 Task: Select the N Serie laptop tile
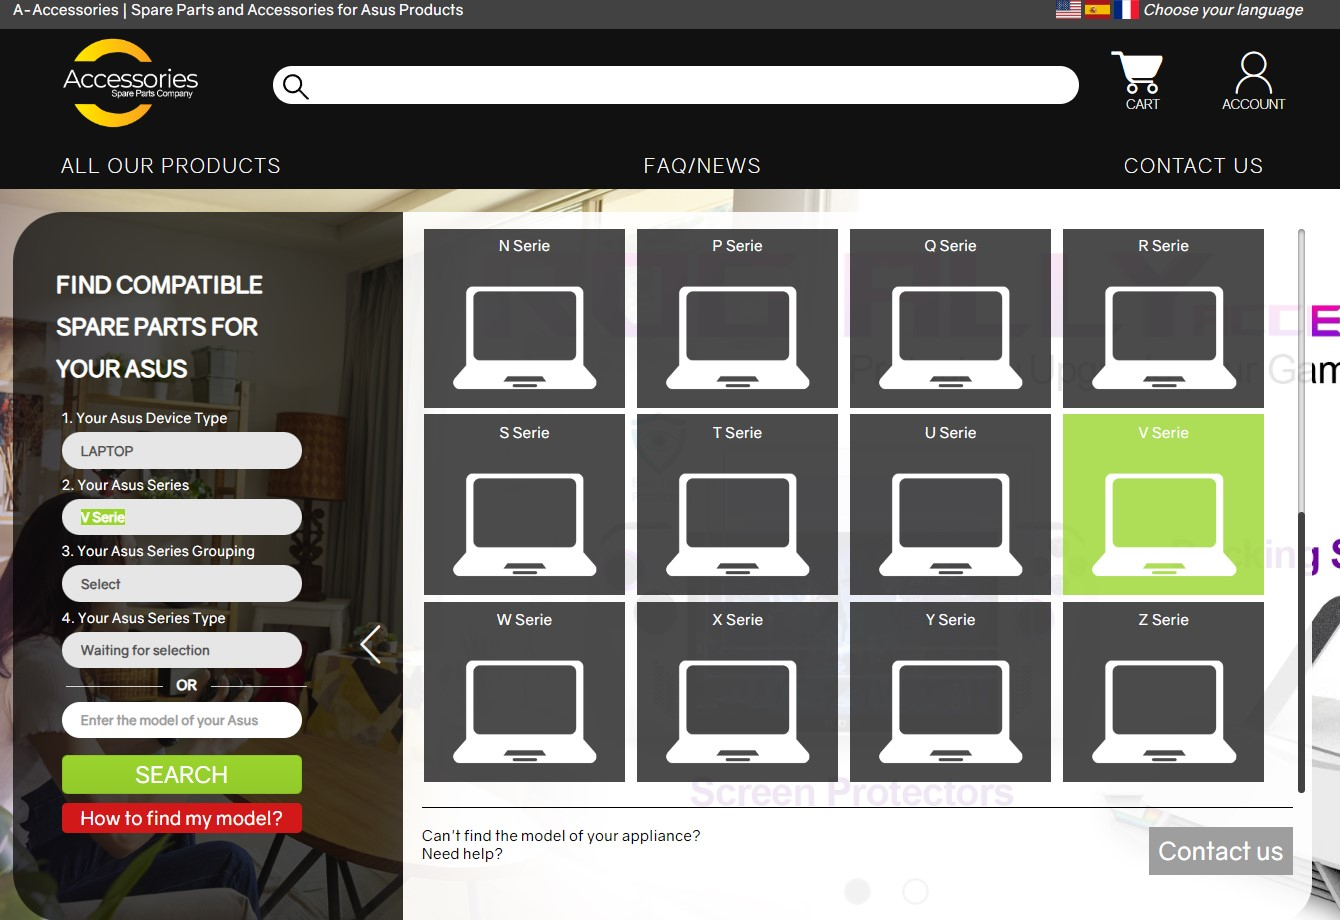click(524, 318)
